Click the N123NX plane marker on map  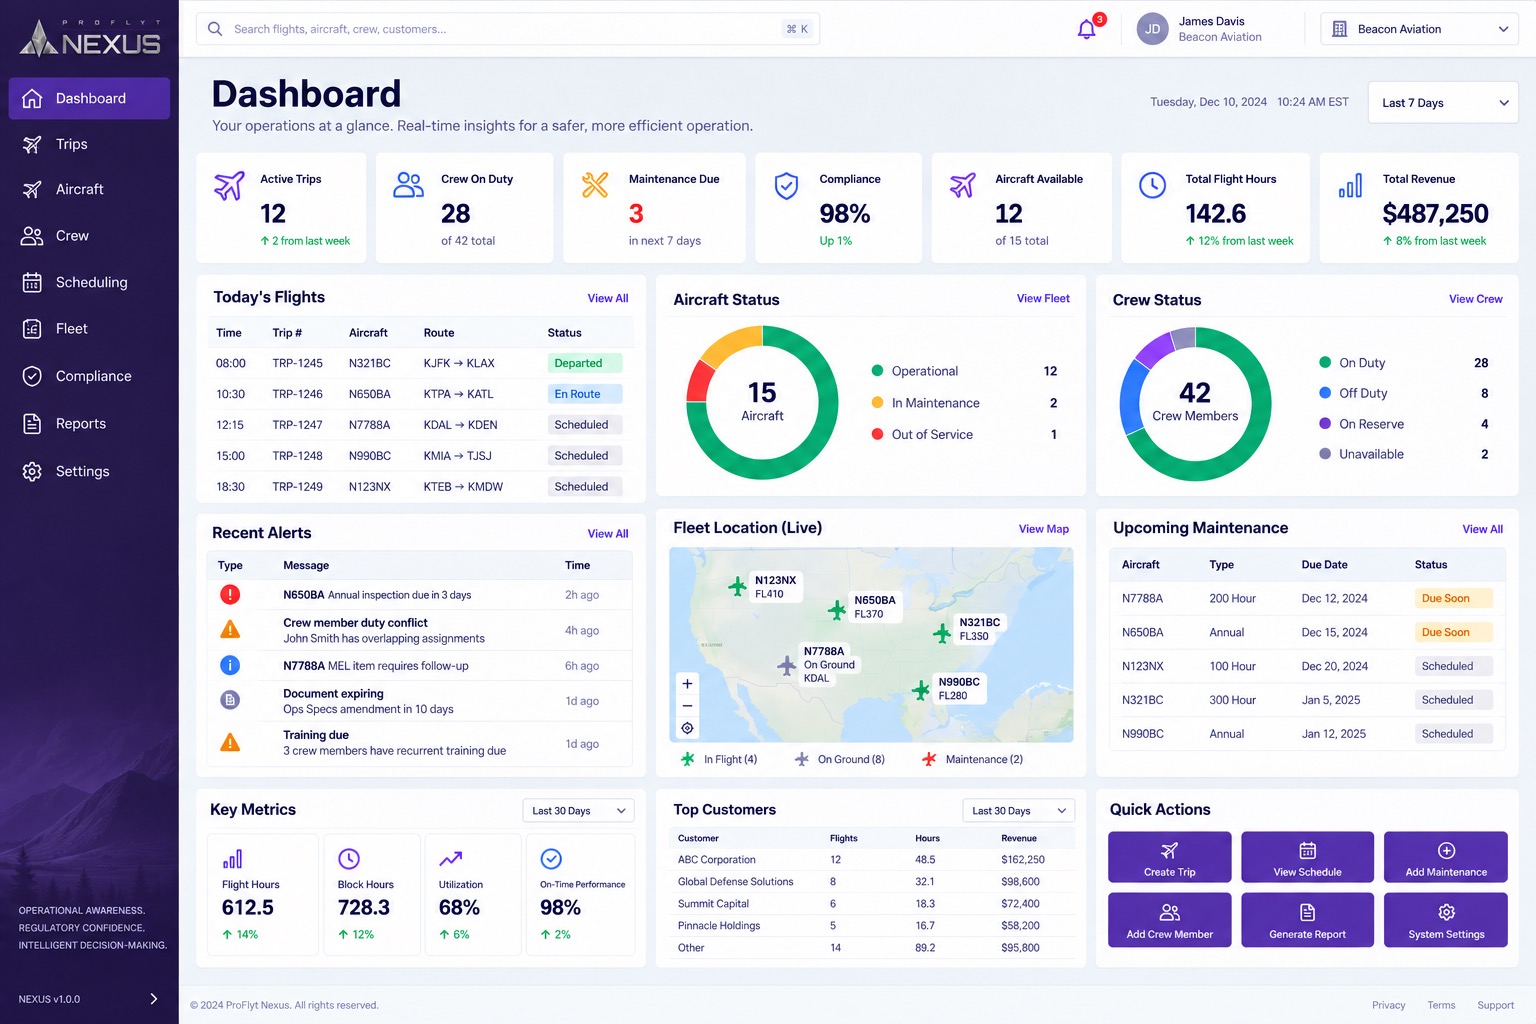point(737,586)
